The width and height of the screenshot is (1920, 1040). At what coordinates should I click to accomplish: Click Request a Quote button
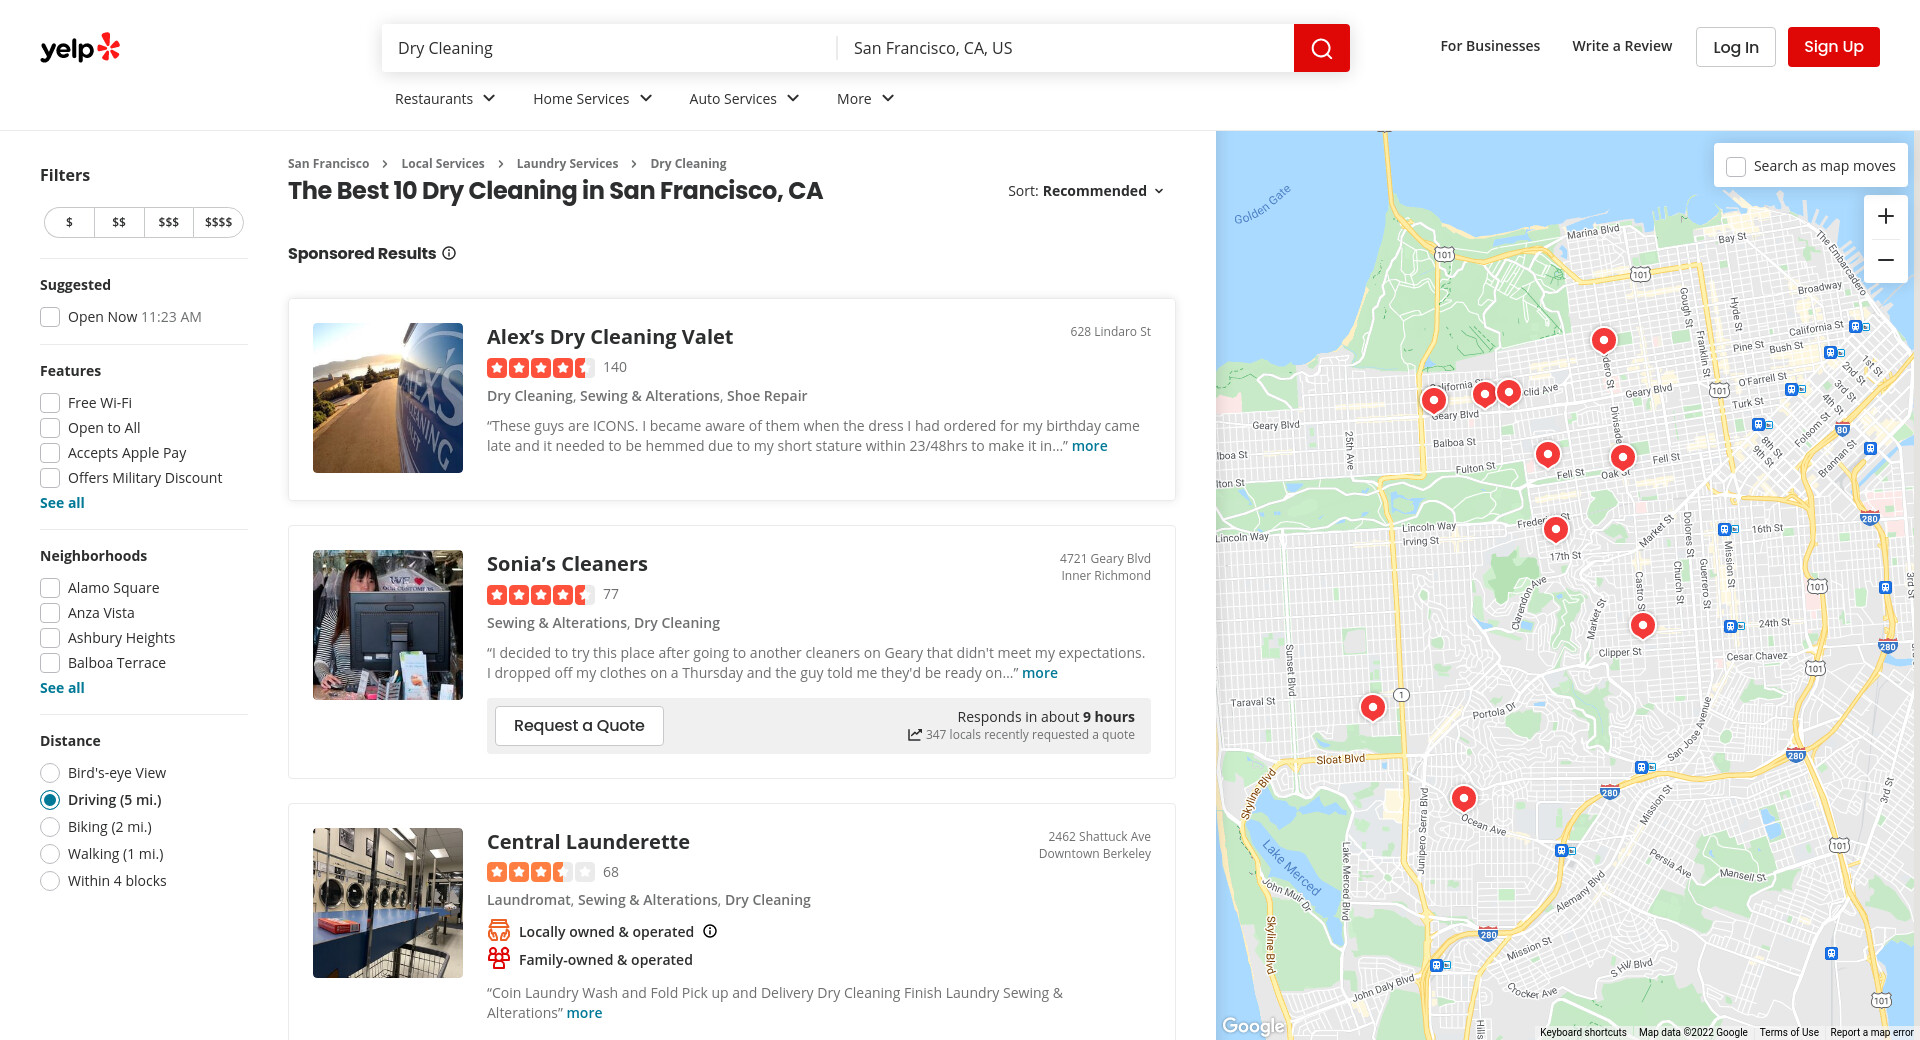click(x=579, y=726)
